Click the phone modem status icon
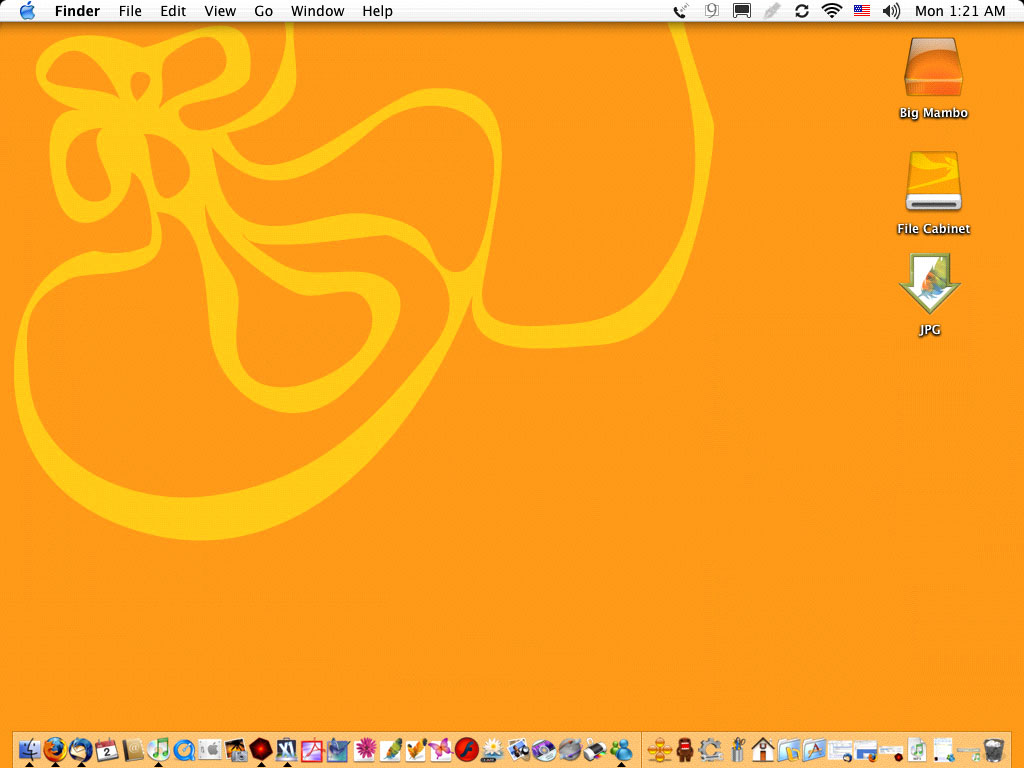 coord(681,10)
